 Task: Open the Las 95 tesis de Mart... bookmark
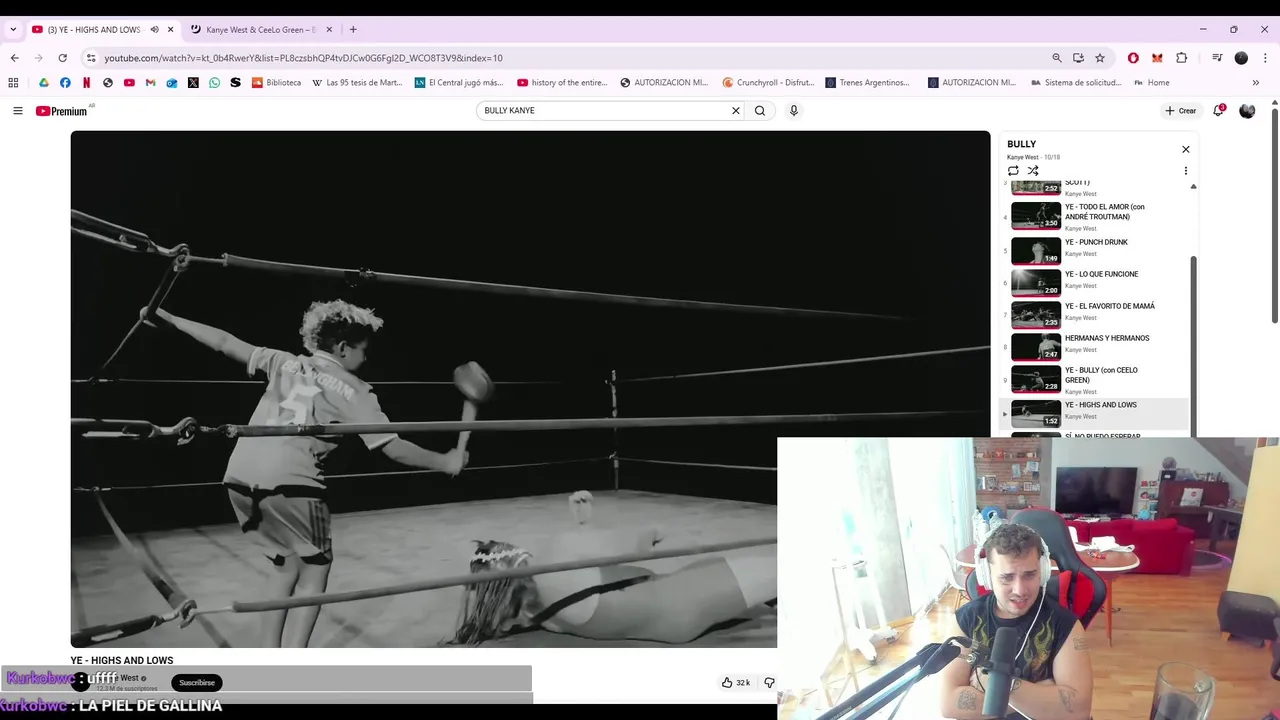pyautogui.click(x=357, y=83)
